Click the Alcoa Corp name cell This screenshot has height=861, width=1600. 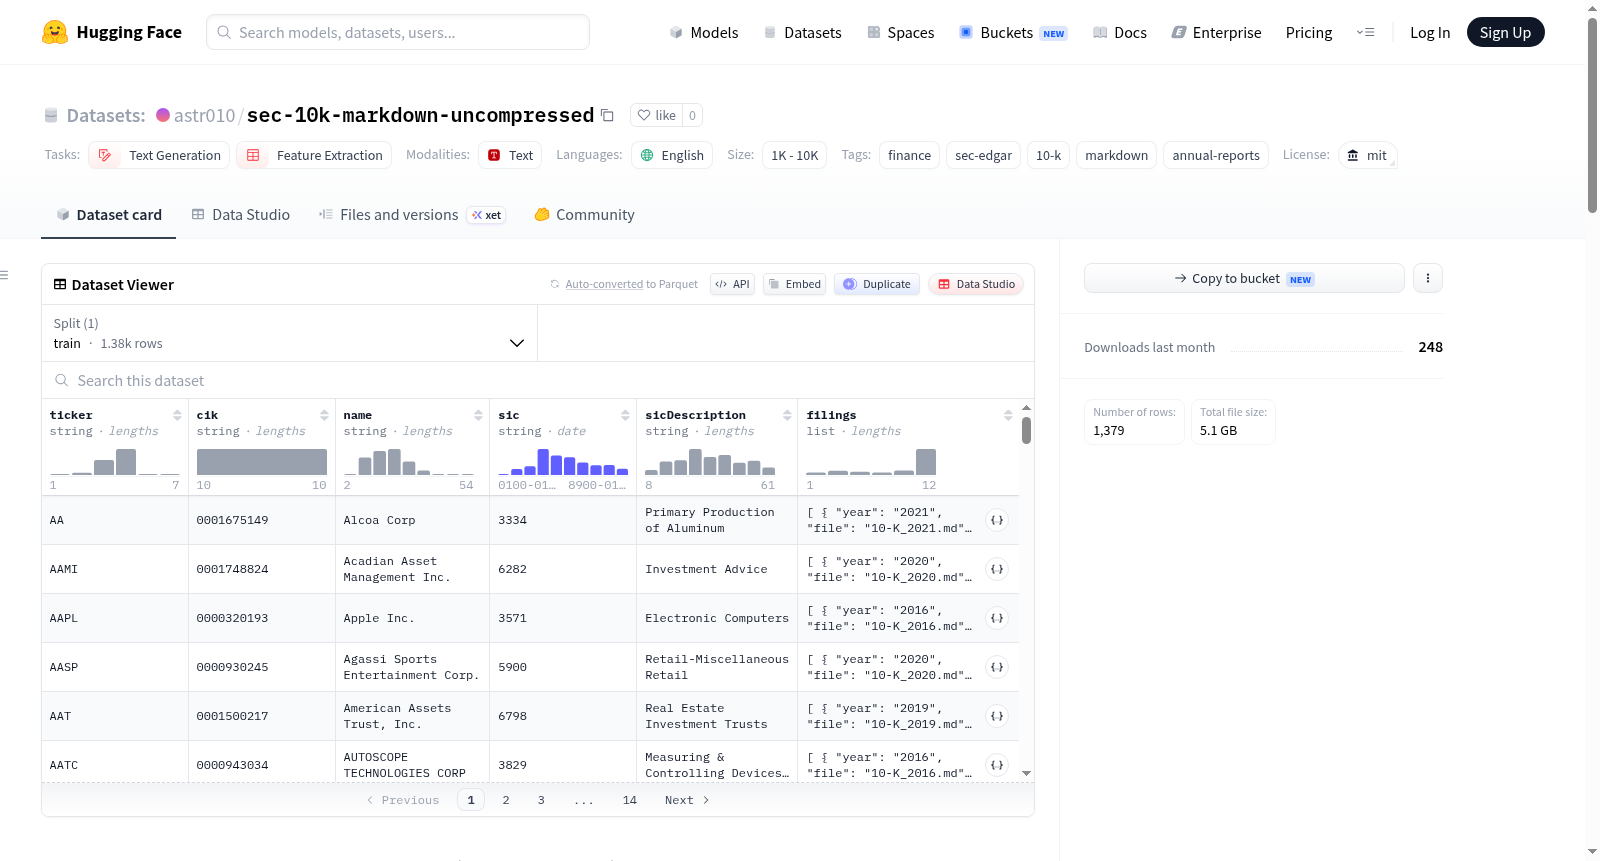412,520
